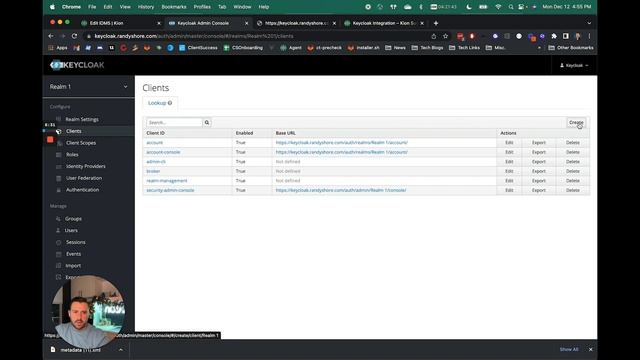
Task: Reload the page in Chrome
Action: point(74,36)
